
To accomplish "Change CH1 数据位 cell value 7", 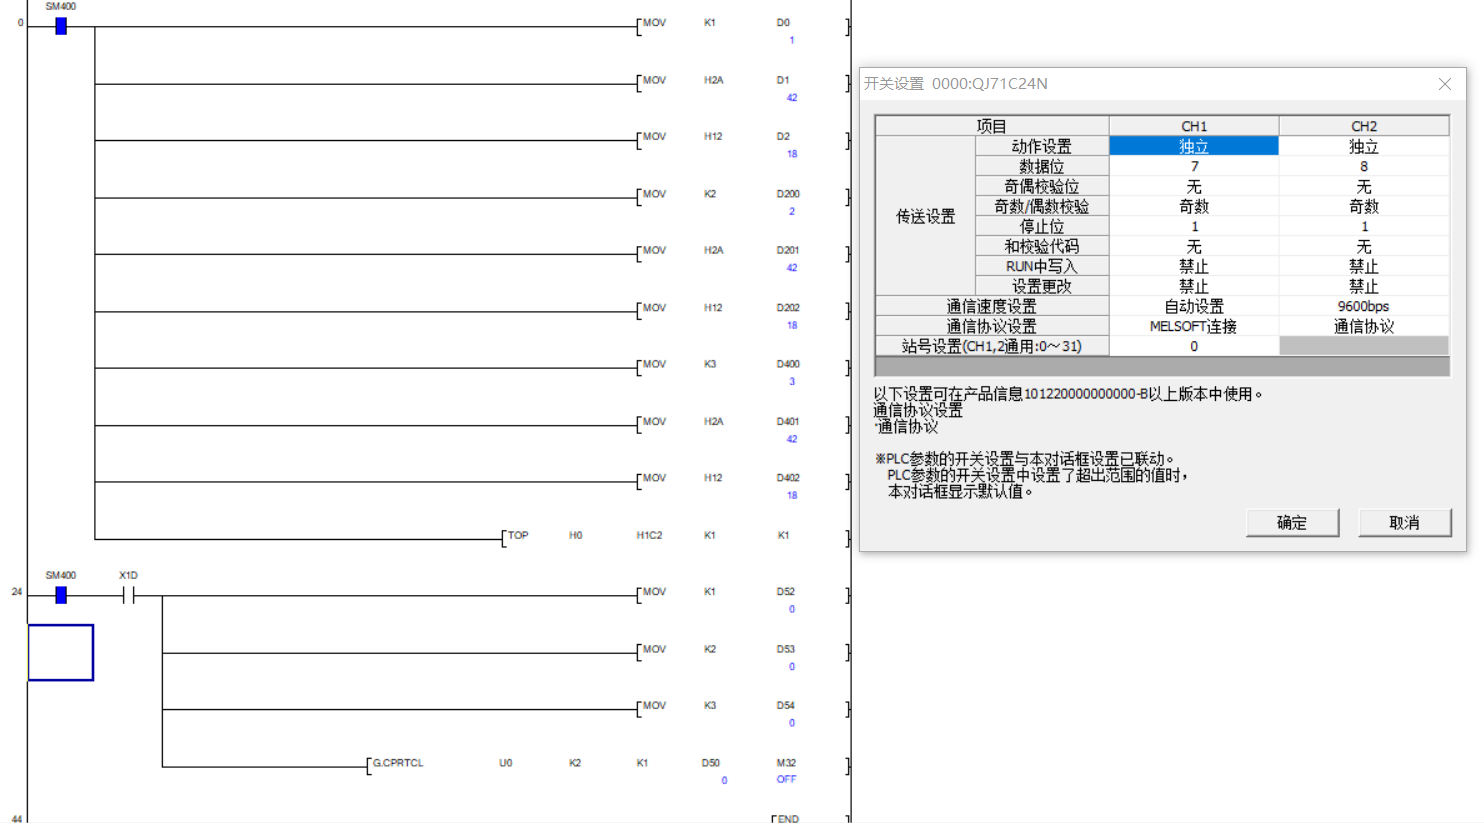I will click(x=1193, y=166).
